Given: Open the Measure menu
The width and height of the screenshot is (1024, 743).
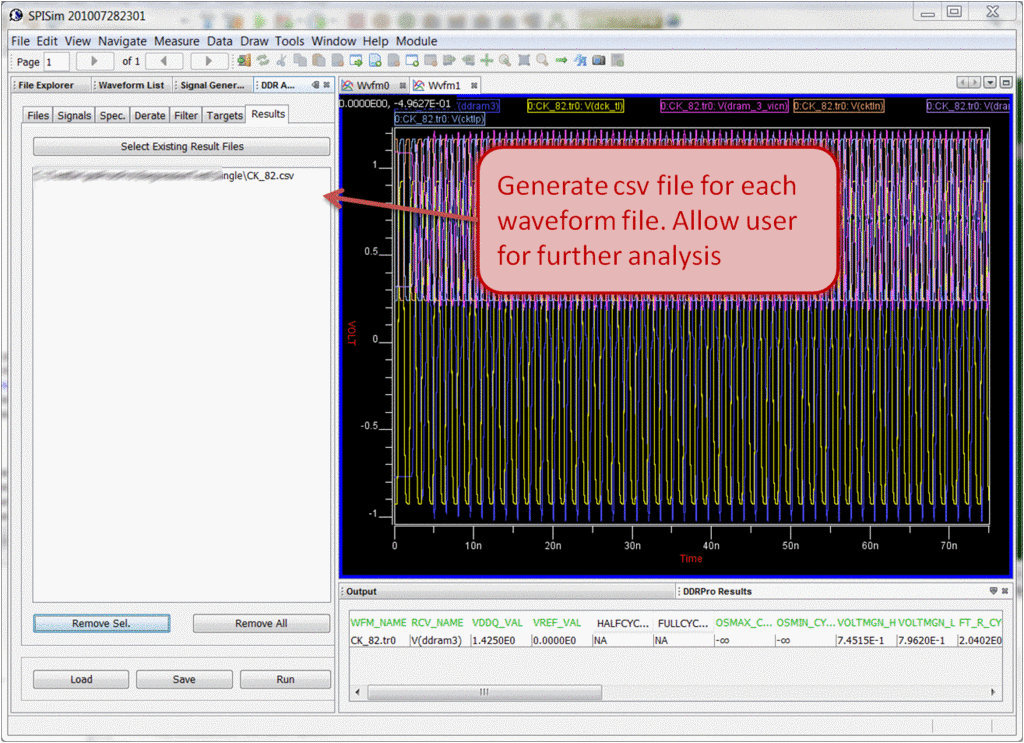Looking at the screenshot, I should tap(176, 41).
